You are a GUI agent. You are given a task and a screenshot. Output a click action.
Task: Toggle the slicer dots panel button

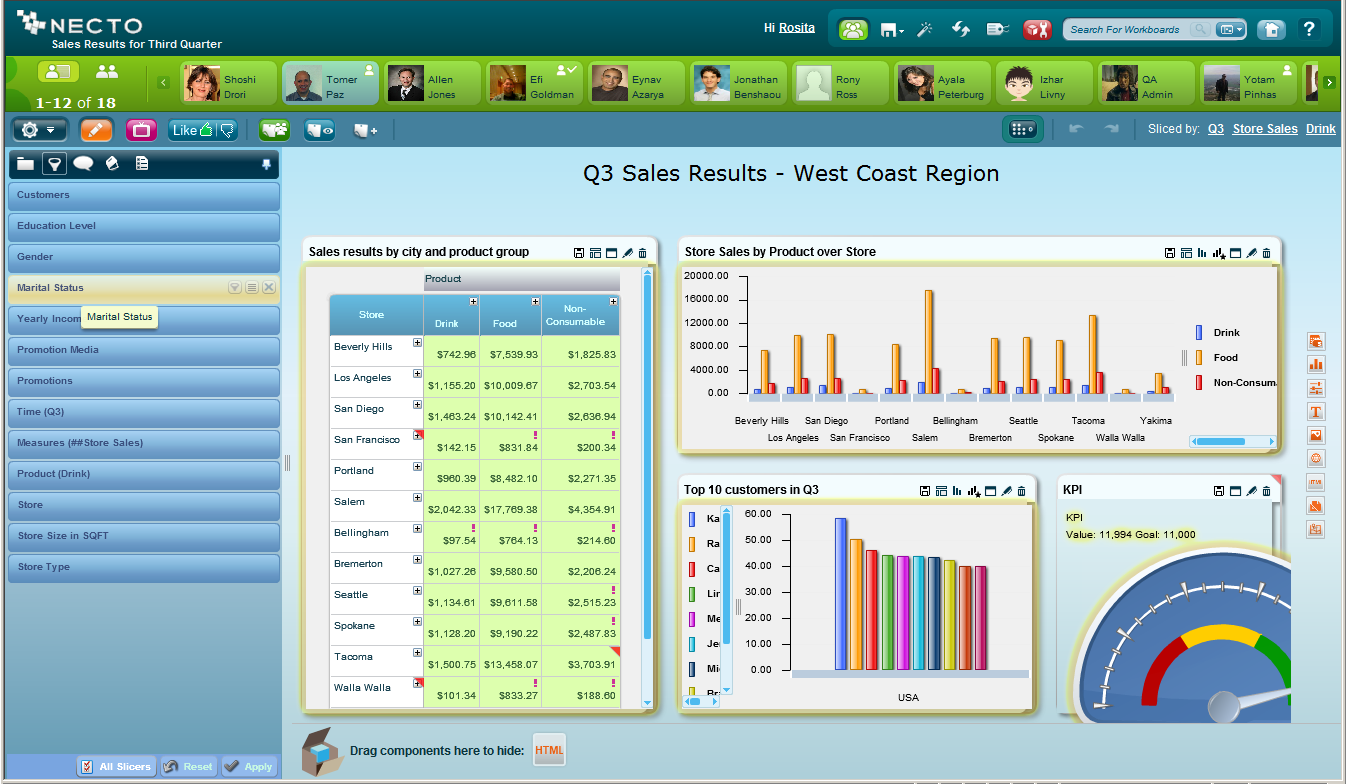pos(1023,129)
